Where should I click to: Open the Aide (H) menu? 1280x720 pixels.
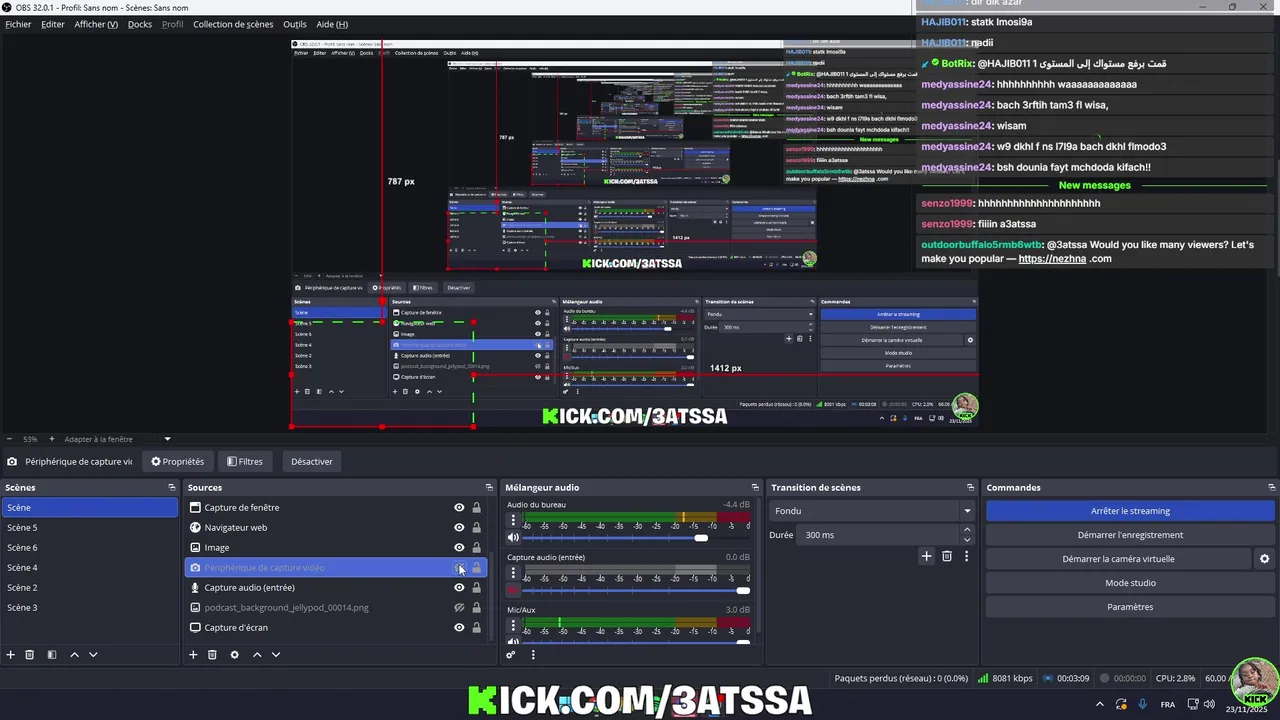(x=332, y=24)
